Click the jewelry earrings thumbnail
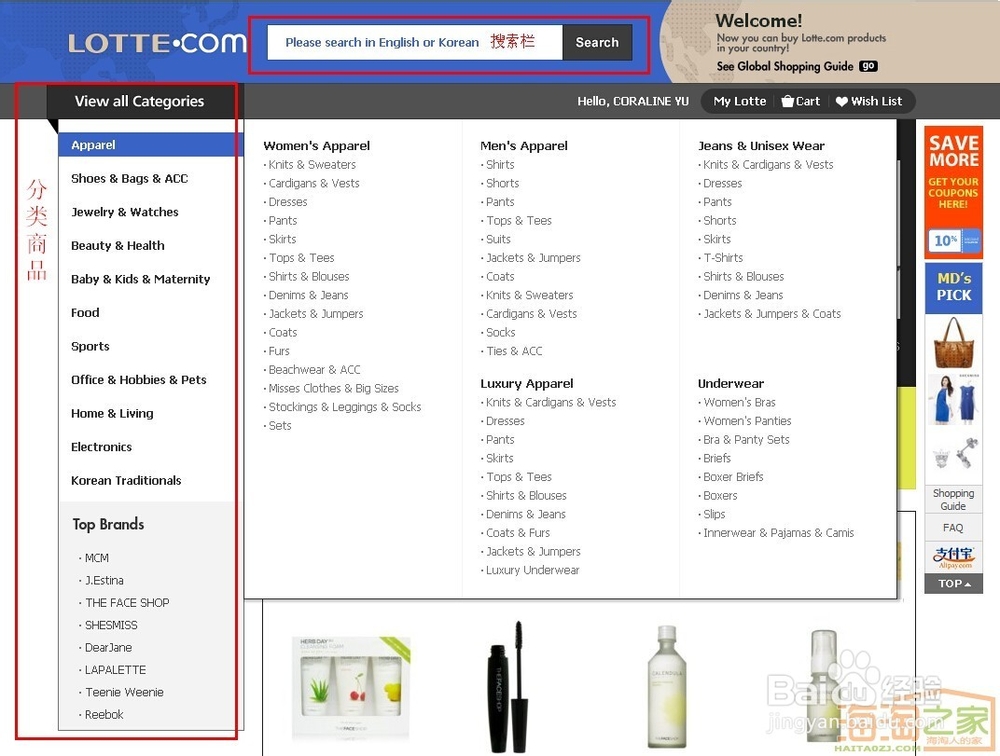 pyautogui.click(x=955, y=454)
